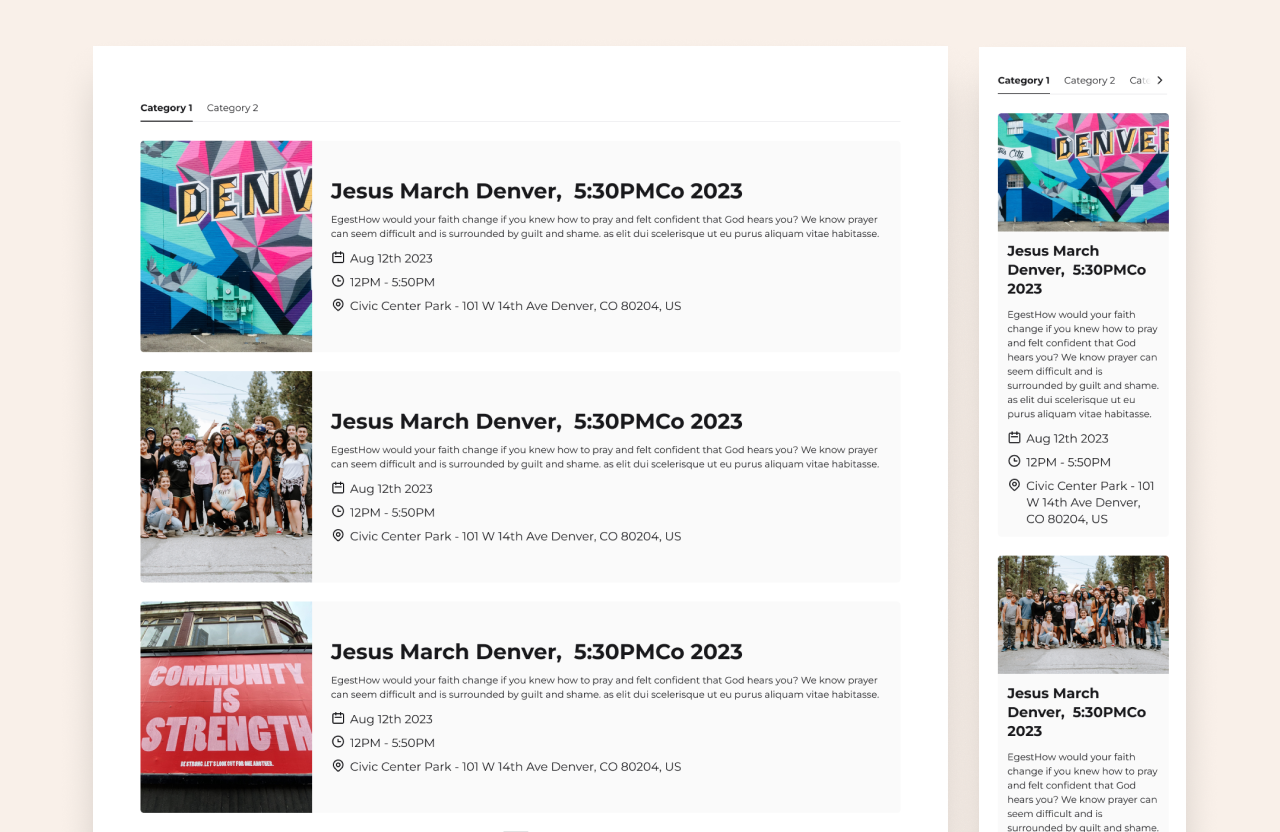
Task: Click clock icon in desktop group photo card
Action: click(x=338, y=512)
